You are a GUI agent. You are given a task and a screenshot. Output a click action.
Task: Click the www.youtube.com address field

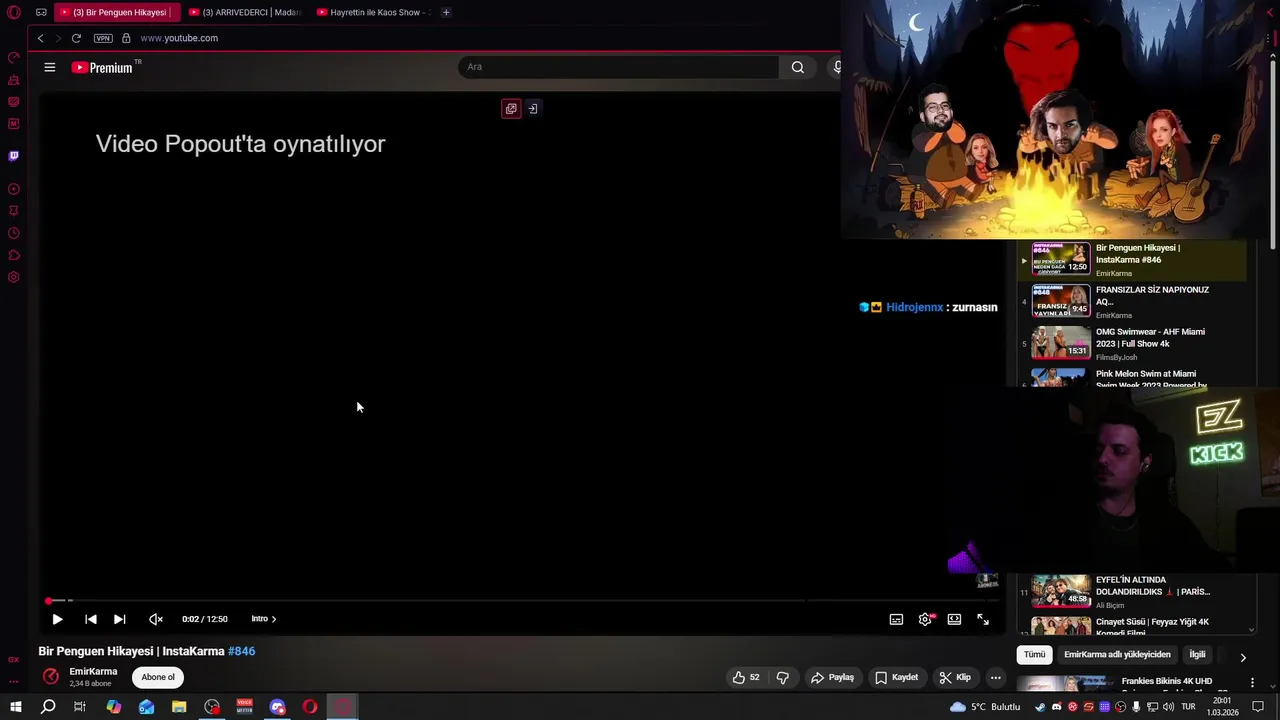tap(179, 38)
